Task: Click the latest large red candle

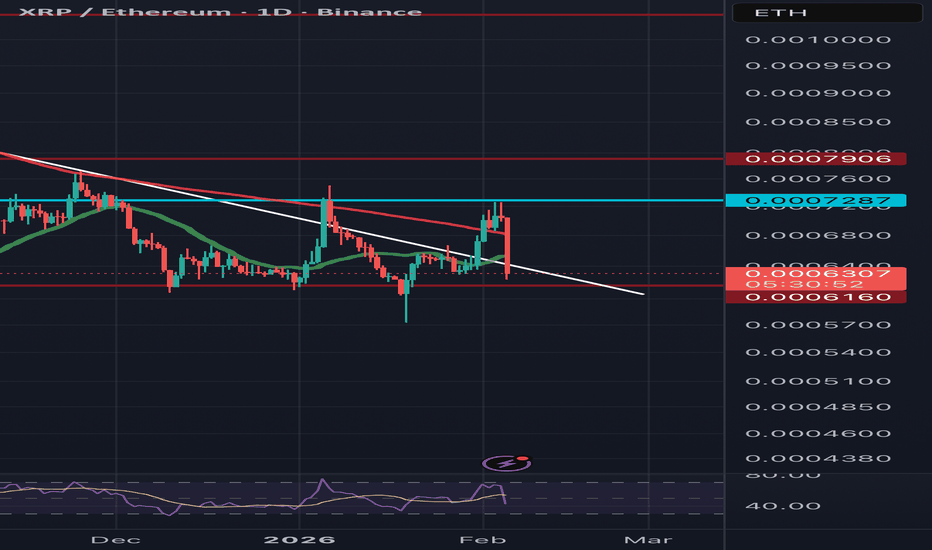Action: tap(507, 247)
